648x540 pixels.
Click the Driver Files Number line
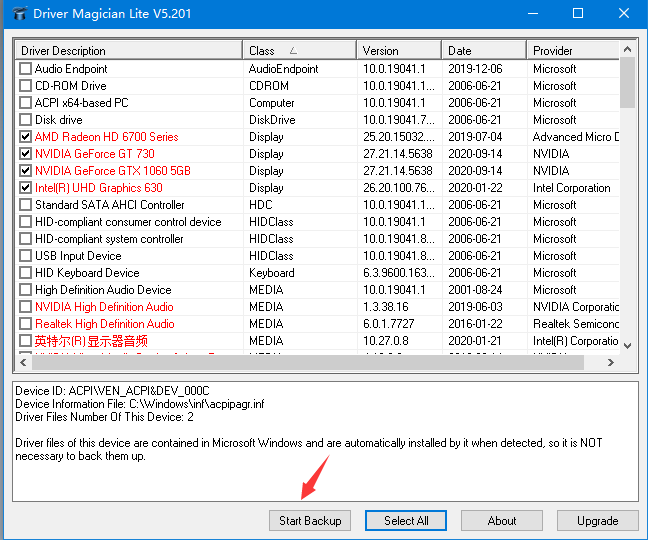click(104, 417)
